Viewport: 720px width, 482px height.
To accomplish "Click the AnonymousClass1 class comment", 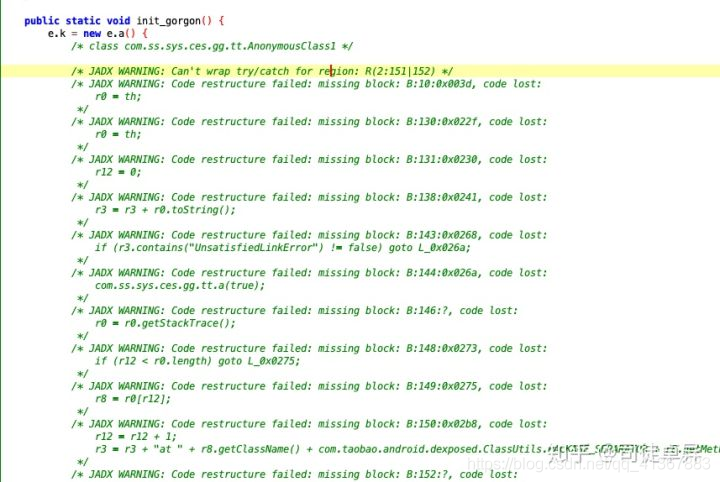I will (x=212, y=46).
